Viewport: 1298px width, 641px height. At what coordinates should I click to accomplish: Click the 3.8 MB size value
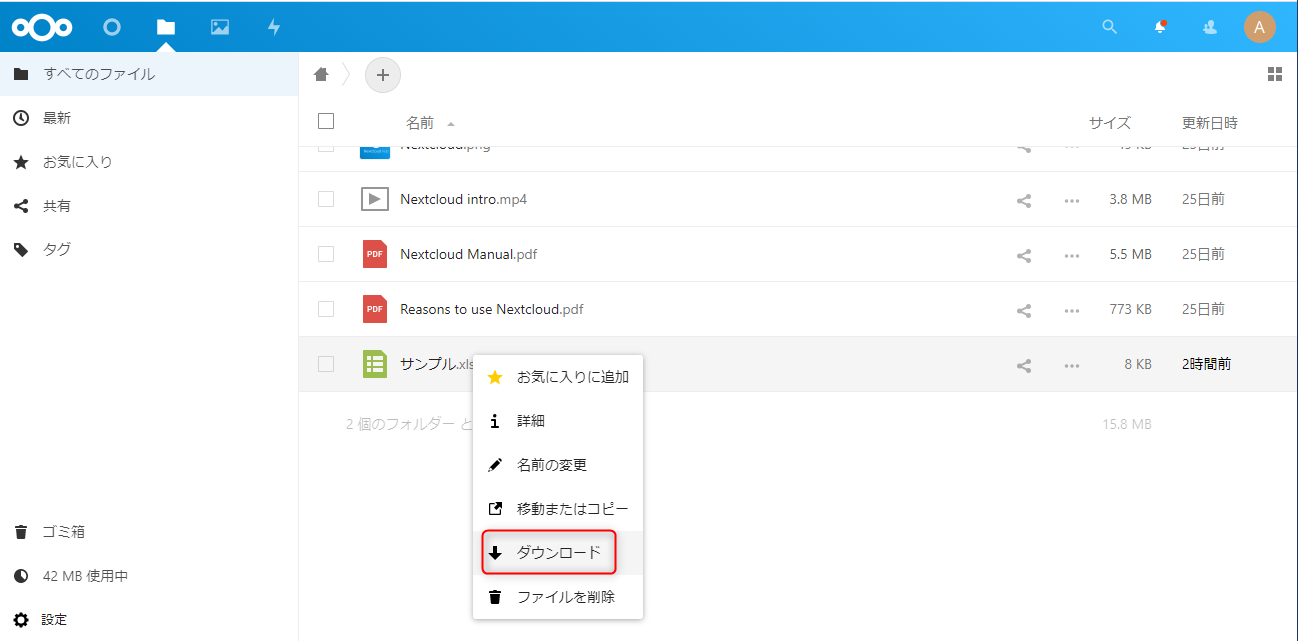coord(1130,199)
